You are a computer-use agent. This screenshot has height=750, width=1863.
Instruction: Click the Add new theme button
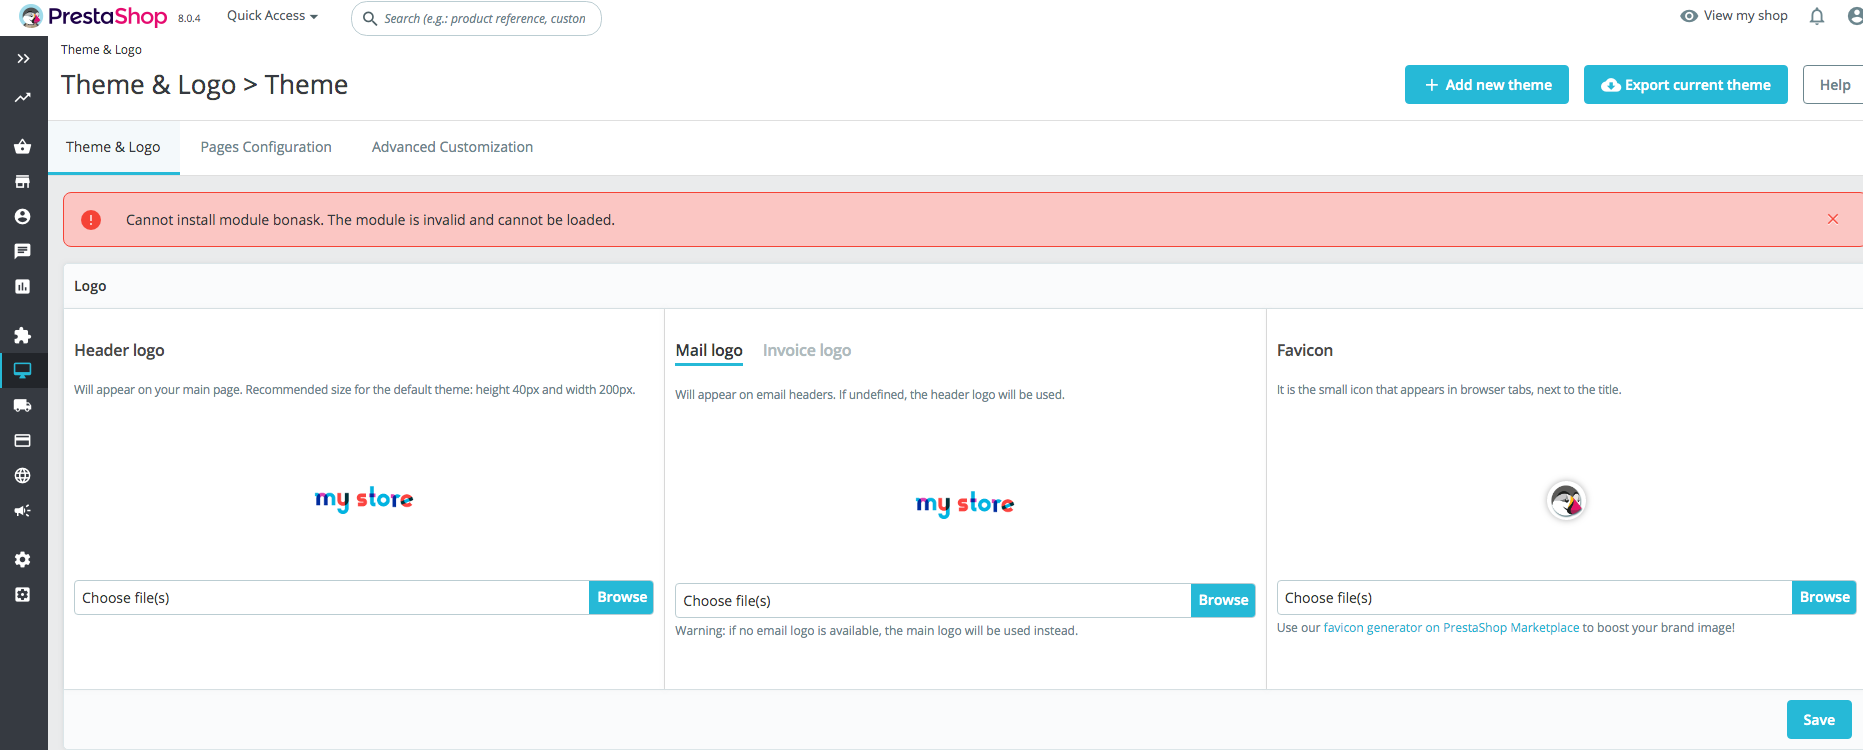pos(1487,85)
